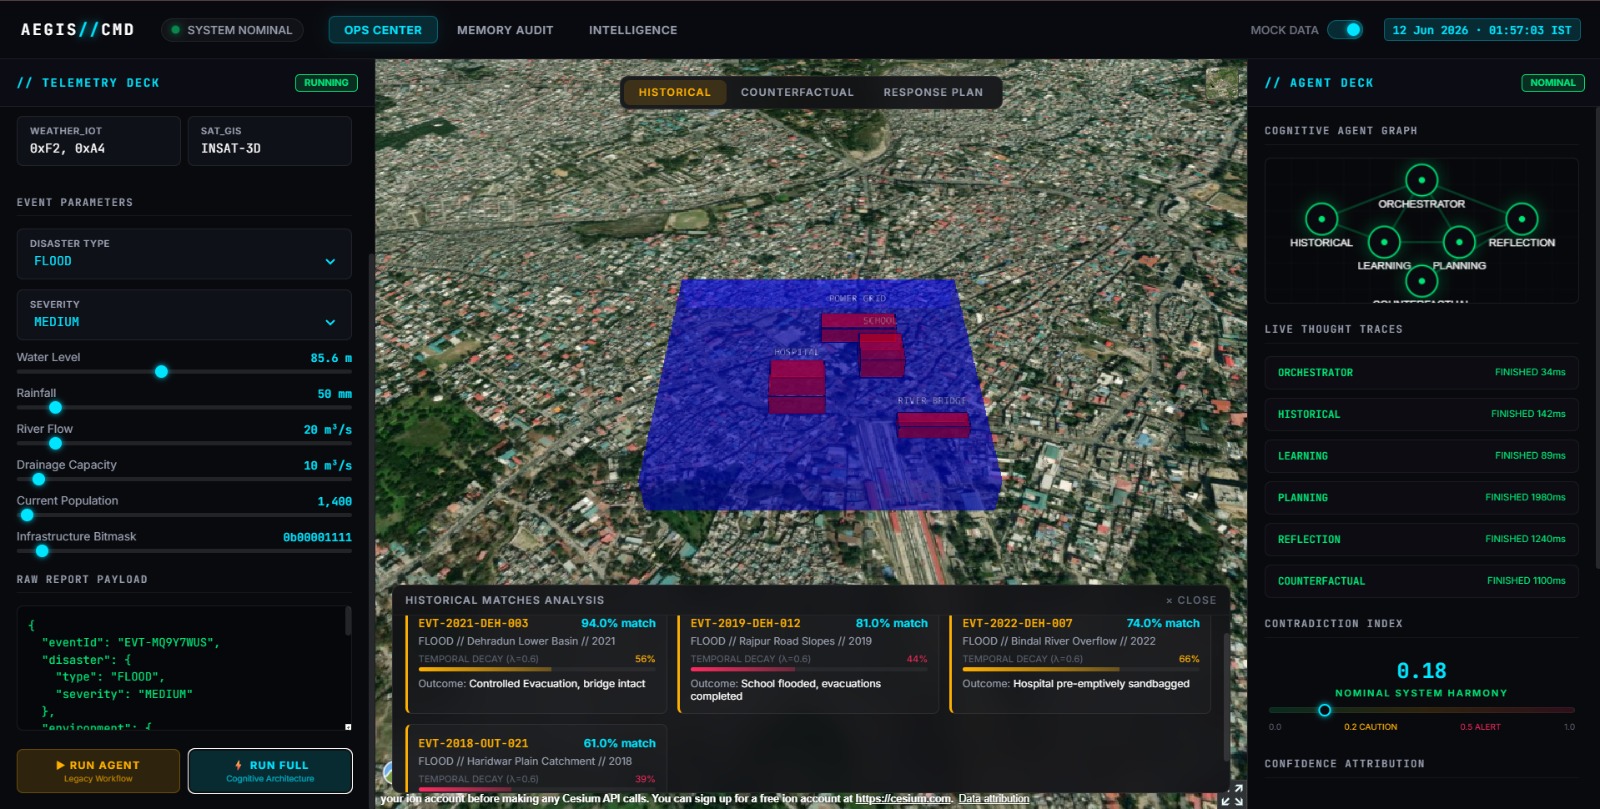This screenshot has height=809, width=1600.
Task: Open the Intelligence tab
Action: coord(633,30)
